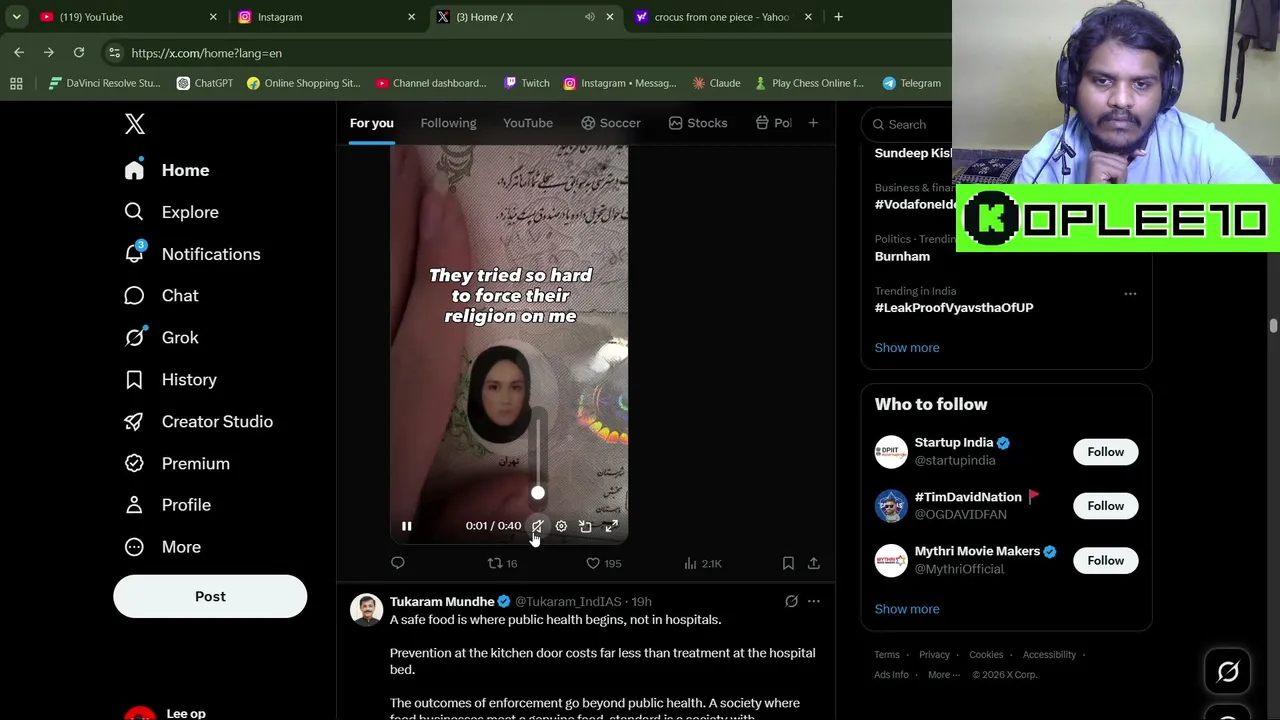Expand the footer More menu
Viewport: 1280px width, 720px height.
click(x=942, y=675)
